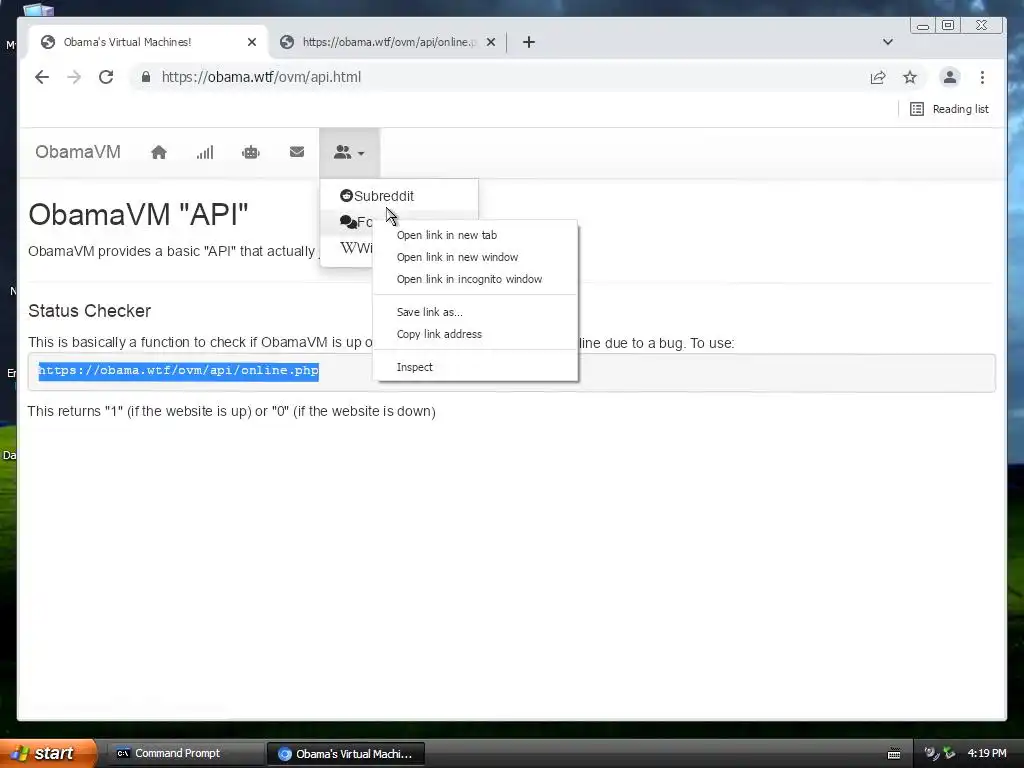The height and width of the screenshot is (768, 1024).
Task: Open the Reading list panel
Action: pyautogui.click(x=949, y=109)
